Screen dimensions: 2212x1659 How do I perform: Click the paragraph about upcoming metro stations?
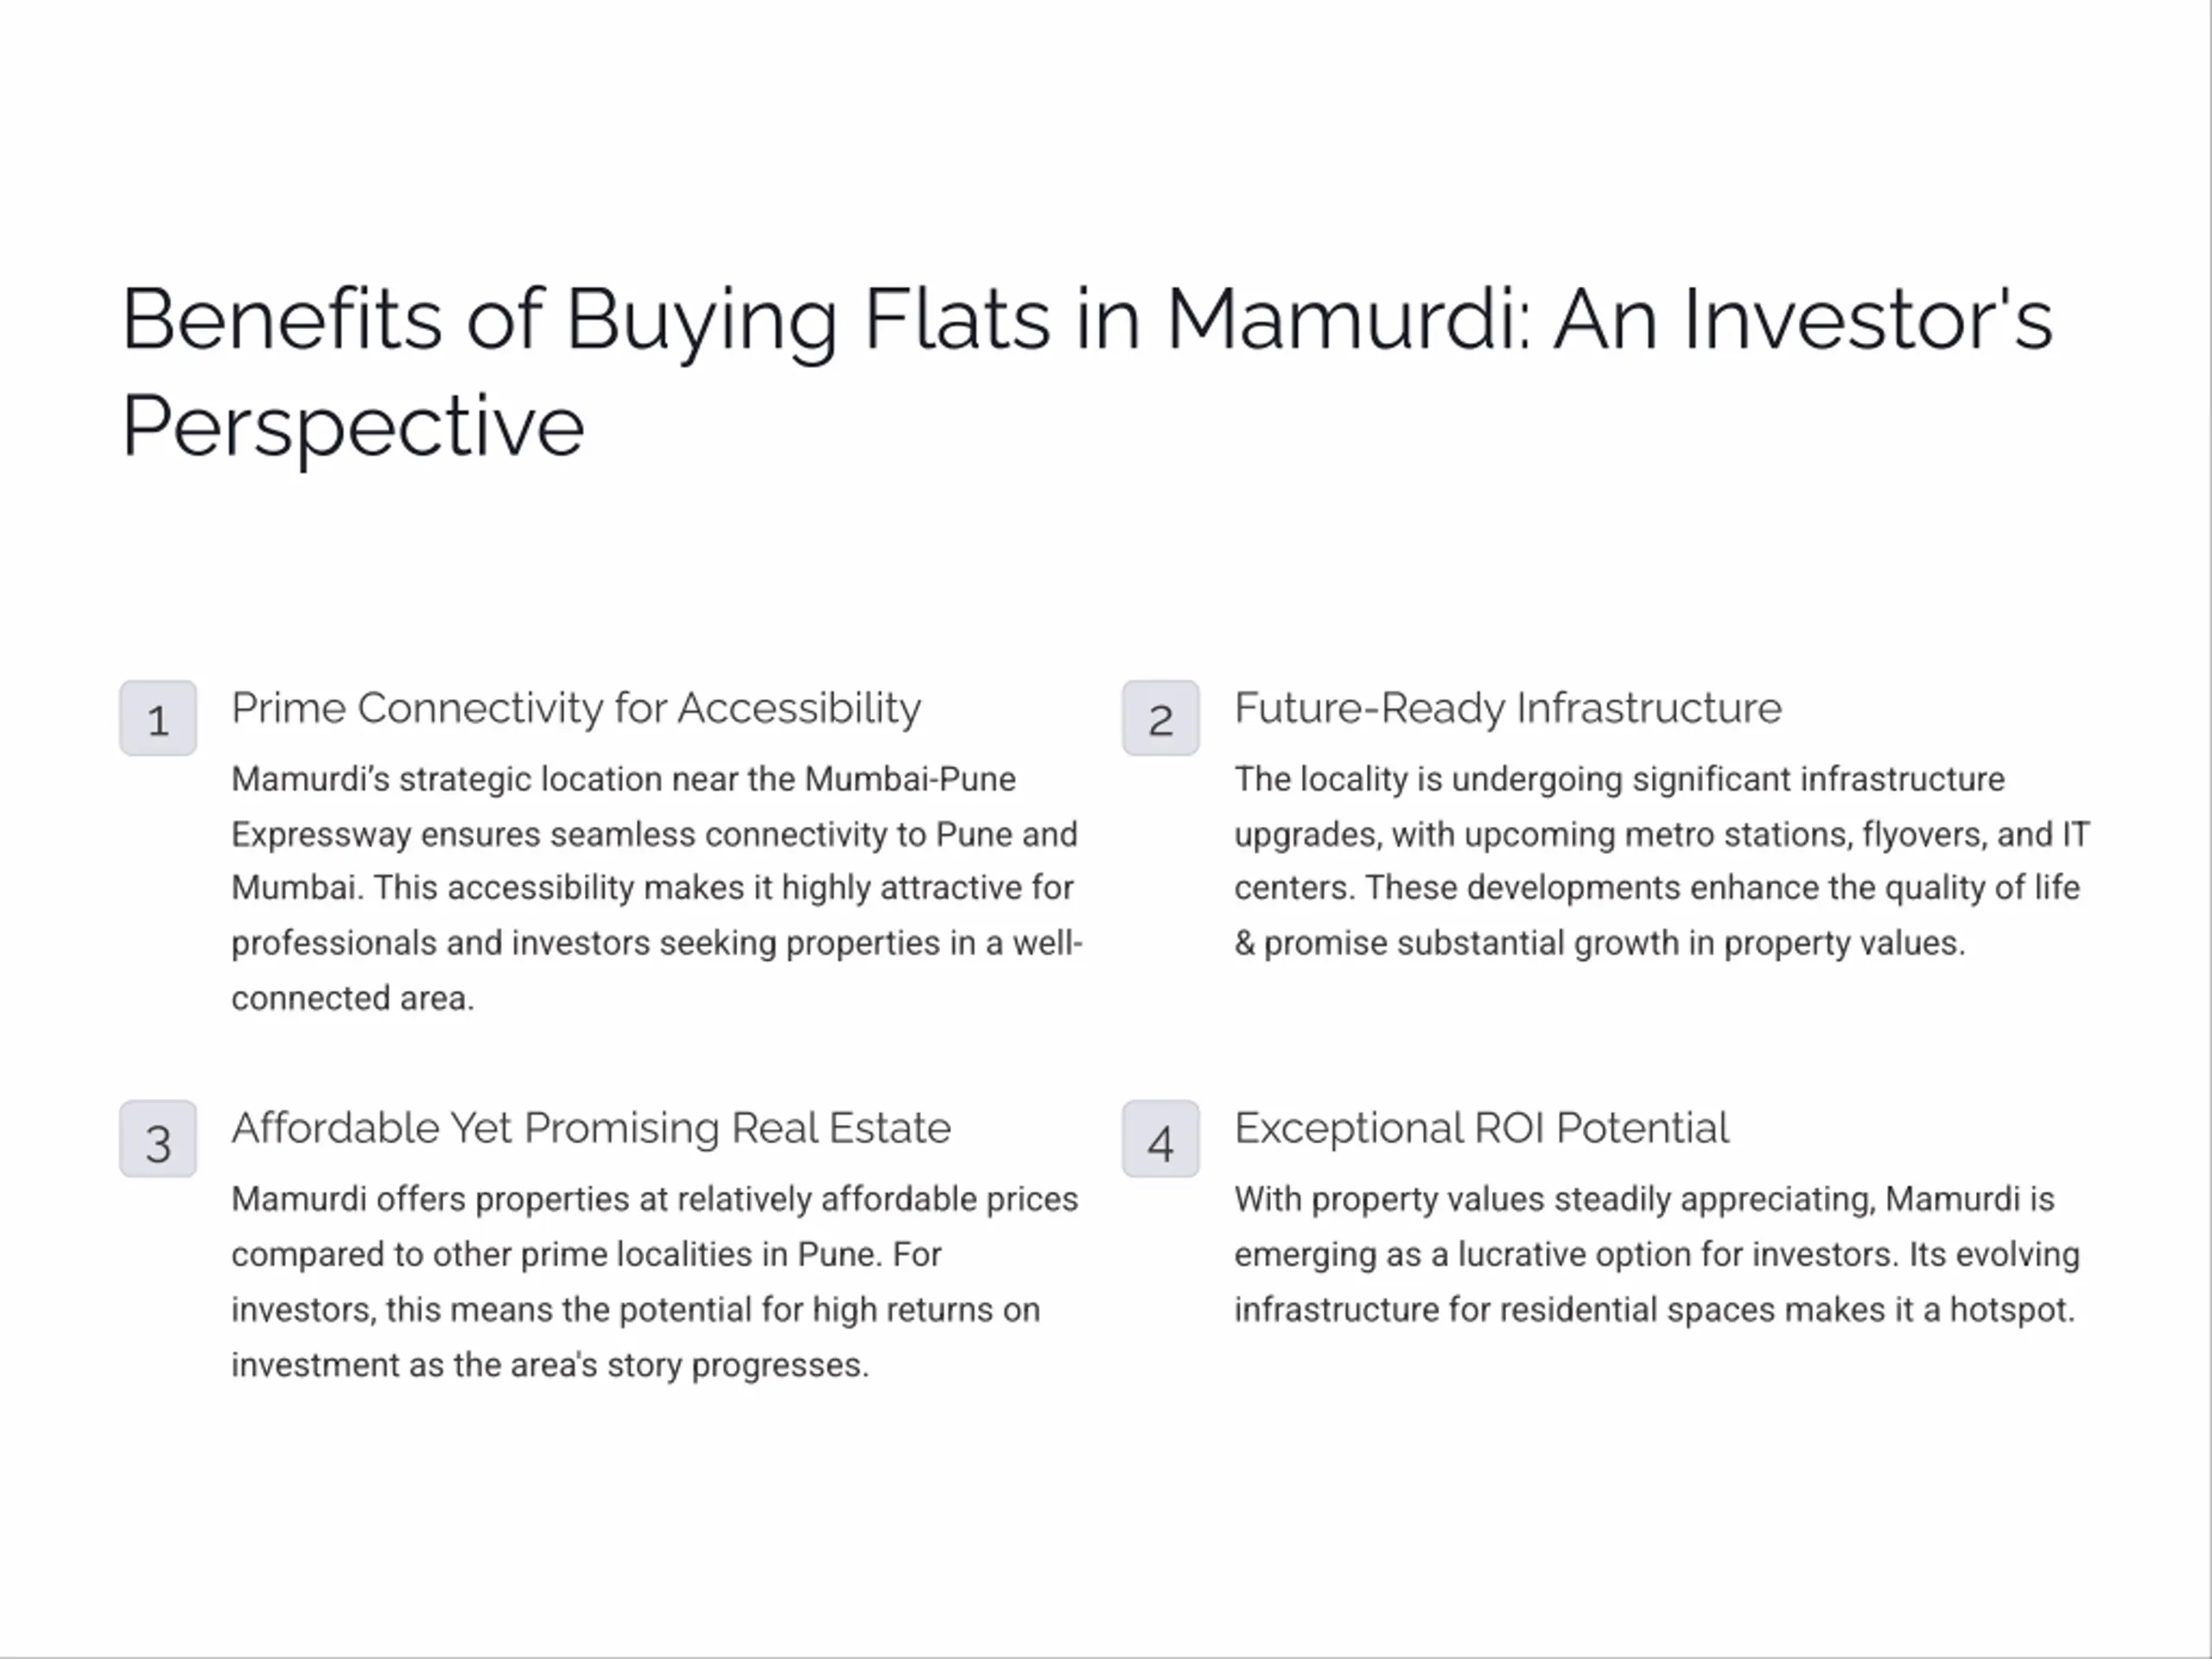click(x=1662, y=861)
